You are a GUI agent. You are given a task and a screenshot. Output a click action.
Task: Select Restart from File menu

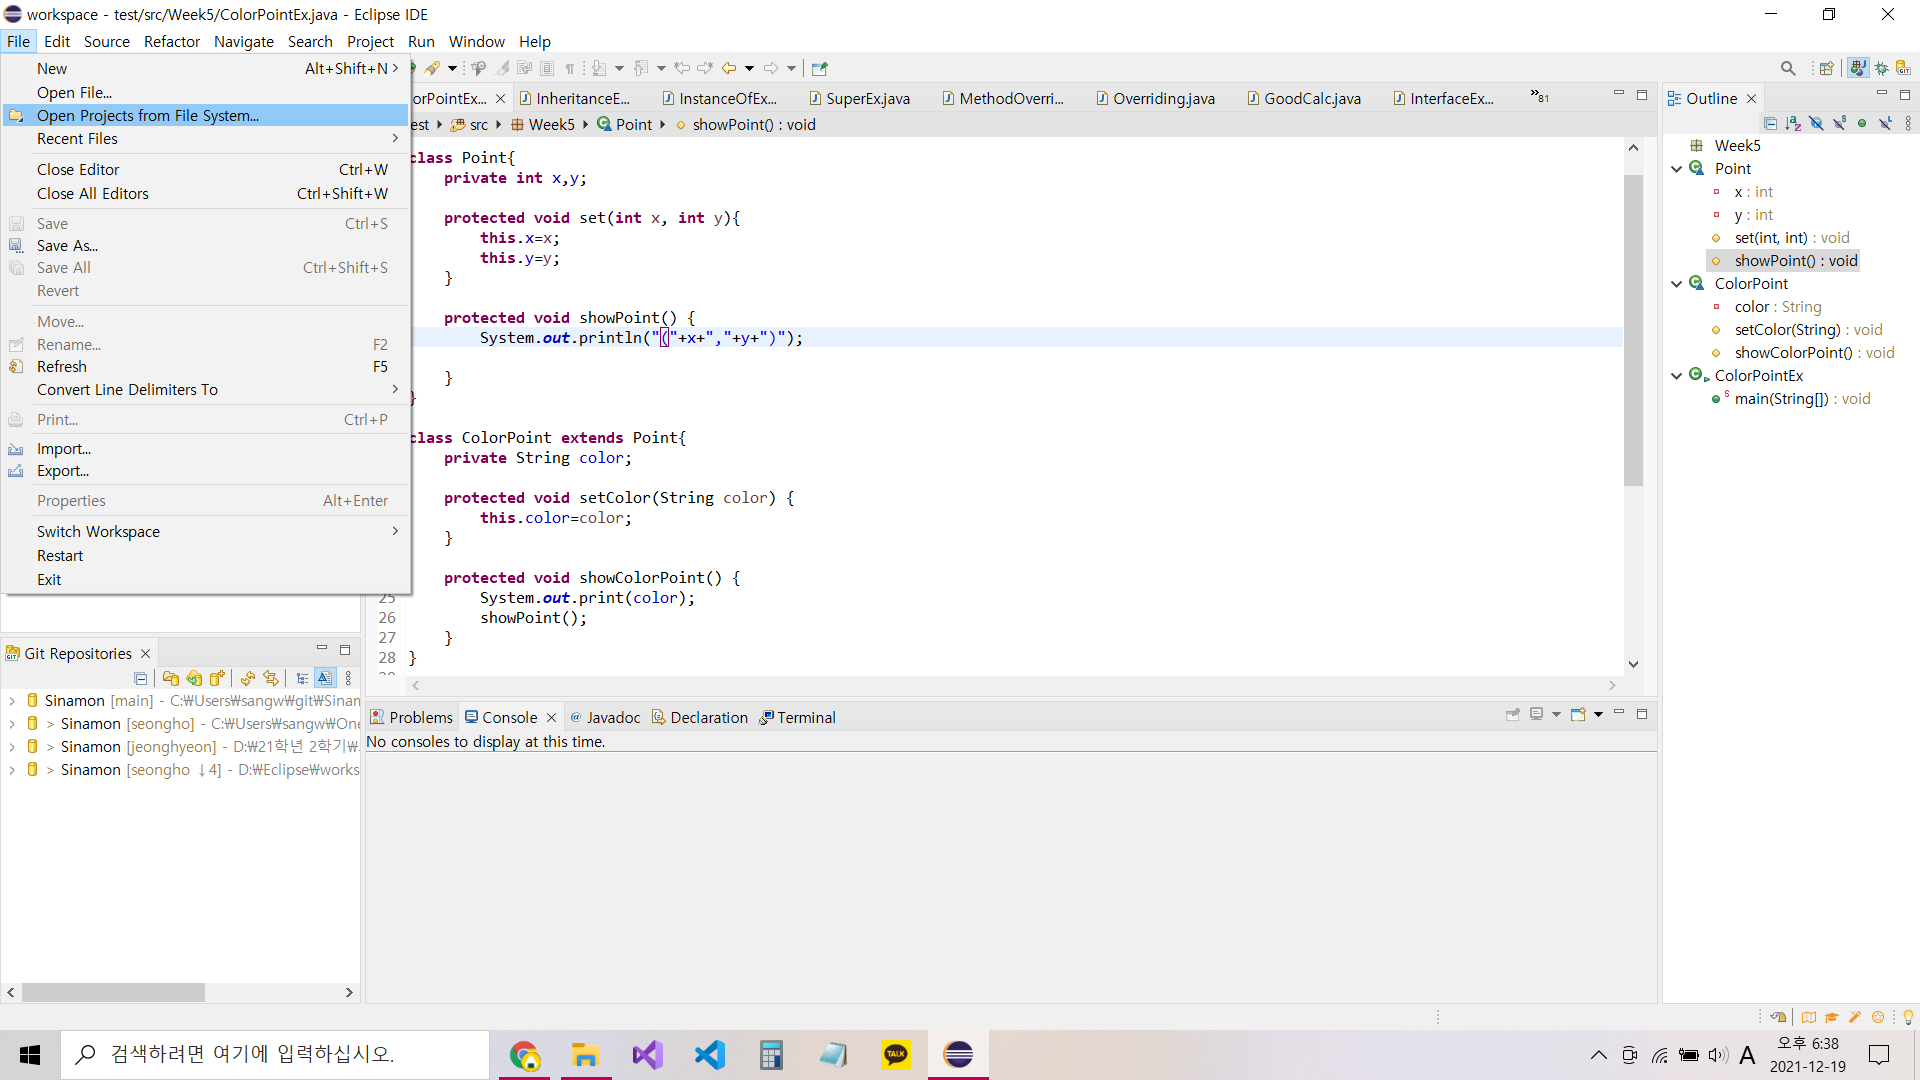point(60,556)
